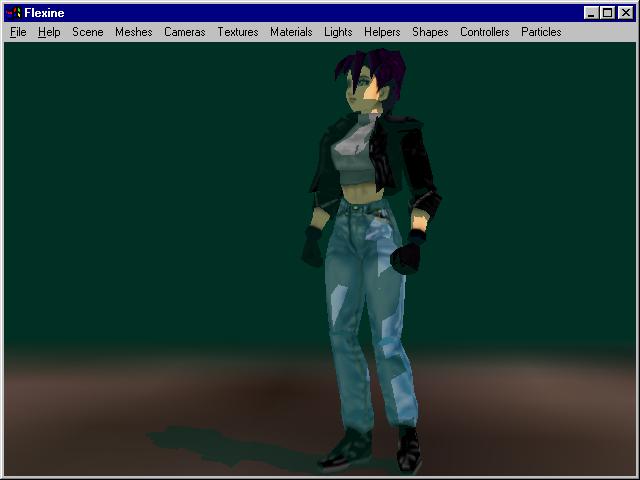640x480 pixels.
Task: Open the Meshes menu
Action: (x=133, y=32)
